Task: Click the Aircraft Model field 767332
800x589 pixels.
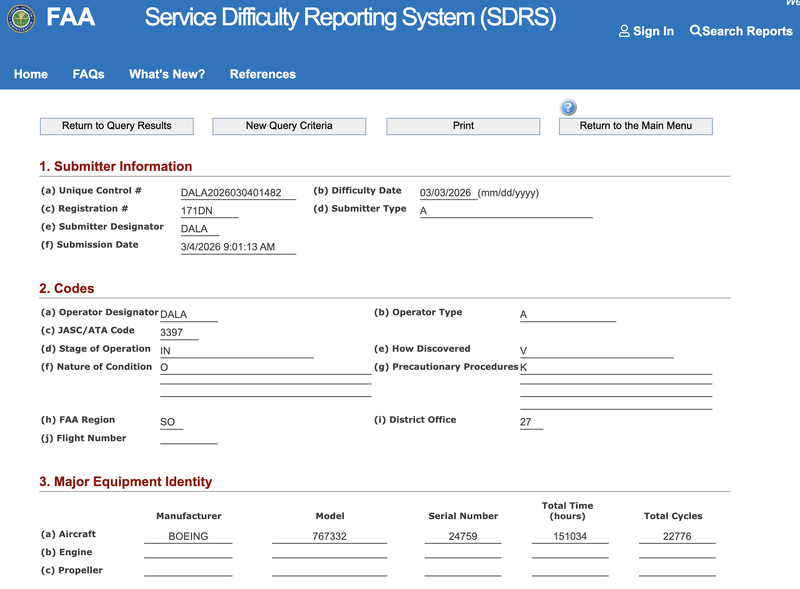Action: click(329, 536)
